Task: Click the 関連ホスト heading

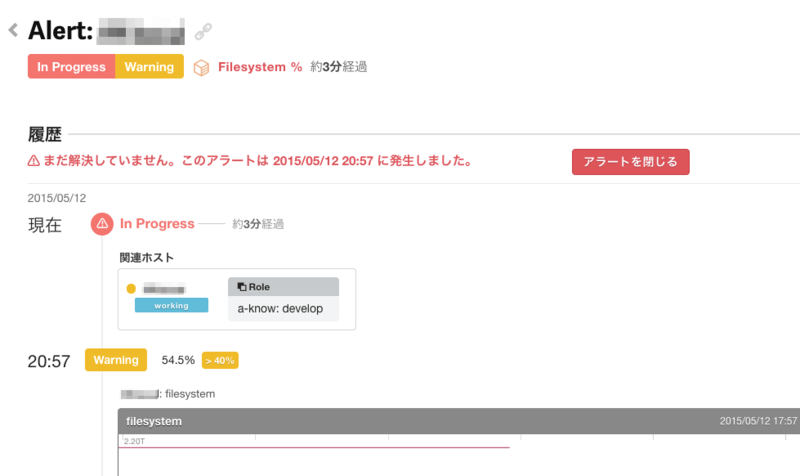Action: [x=146, y=258]
